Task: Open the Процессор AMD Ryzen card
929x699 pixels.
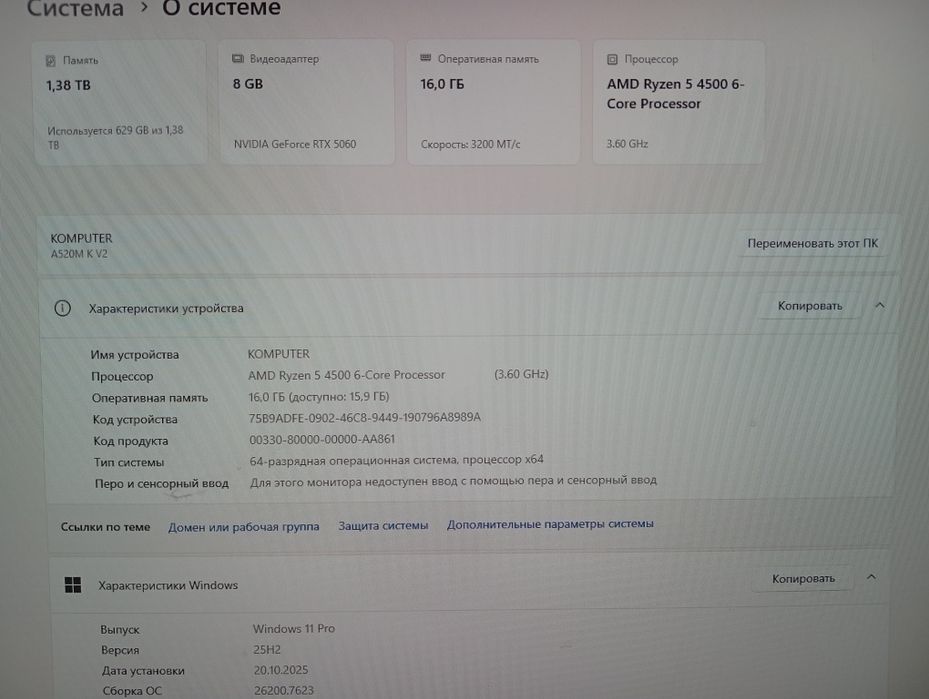Action: (679, 102)
